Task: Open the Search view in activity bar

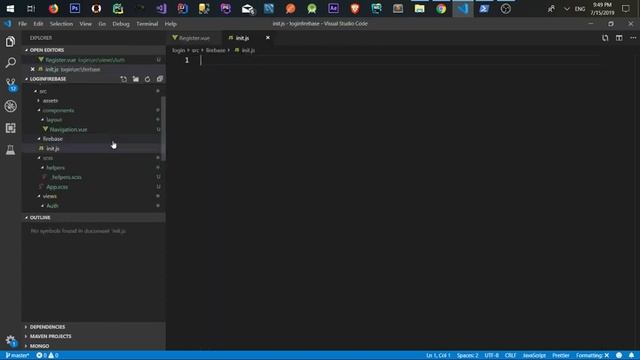Action: 11,62
